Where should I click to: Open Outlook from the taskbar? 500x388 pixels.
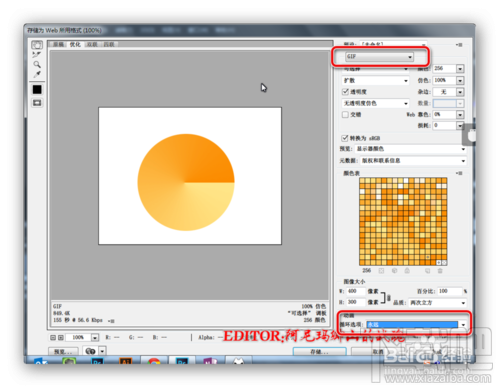pos(41,360)
